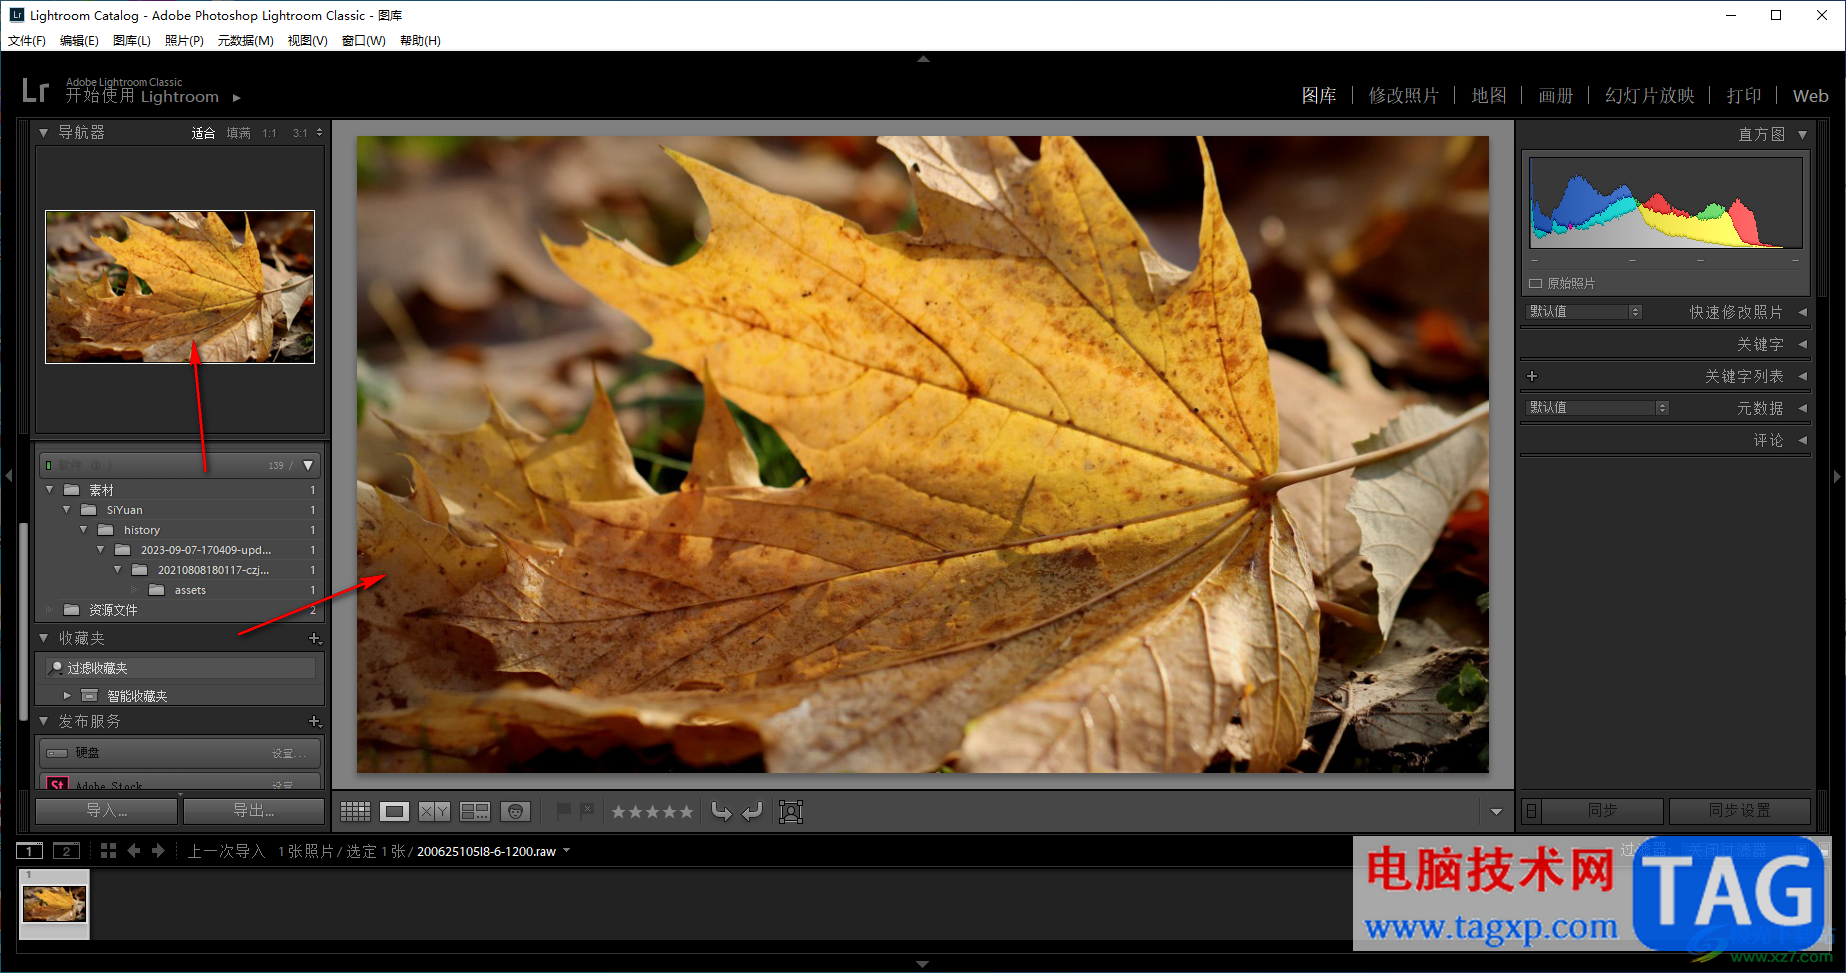Collapse the SiYuan folder
The height and width of the screenshot is (973, 1846).
tap(67, 510)
